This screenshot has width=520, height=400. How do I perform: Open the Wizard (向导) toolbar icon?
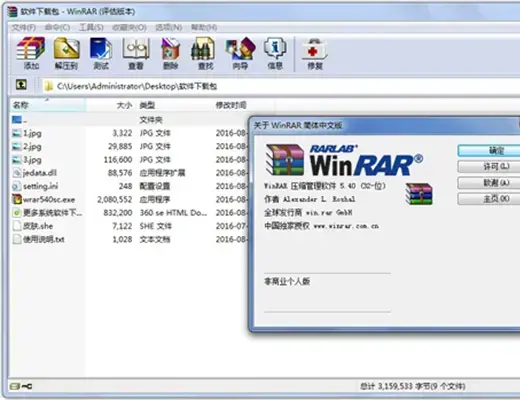click(240, 48)
